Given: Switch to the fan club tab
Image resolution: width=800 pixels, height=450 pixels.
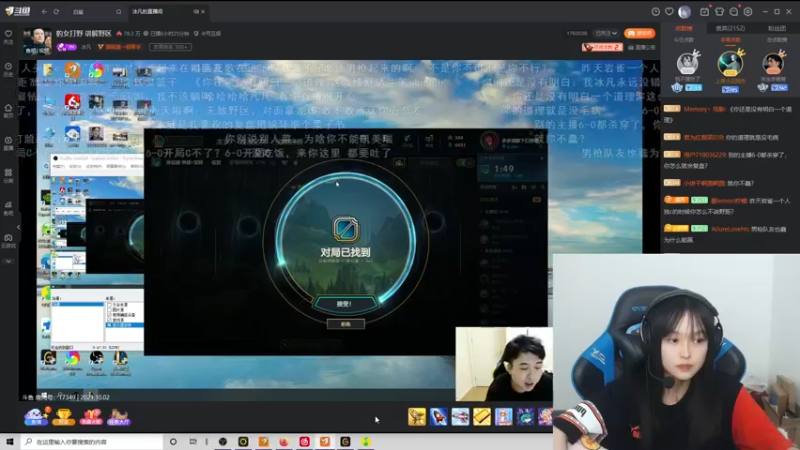Looking at the screenshot, I should (777, 29).
